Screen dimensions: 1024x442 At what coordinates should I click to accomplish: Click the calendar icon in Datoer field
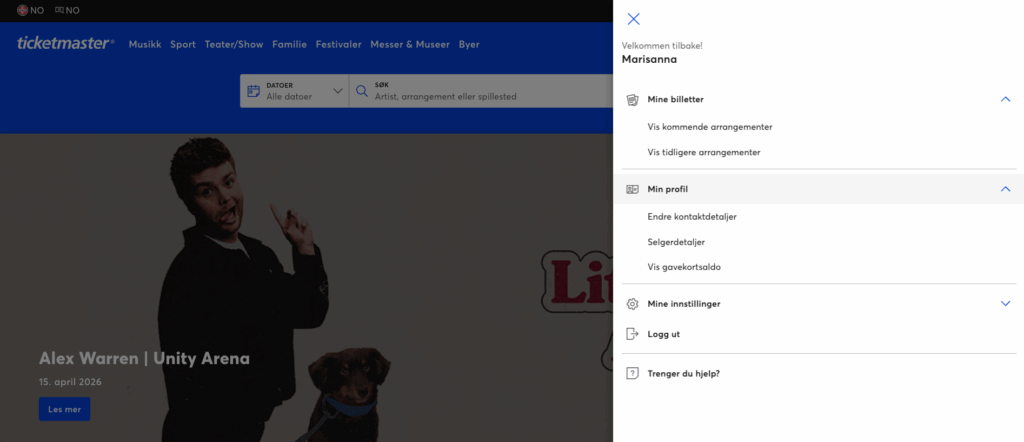click(254, 91)
